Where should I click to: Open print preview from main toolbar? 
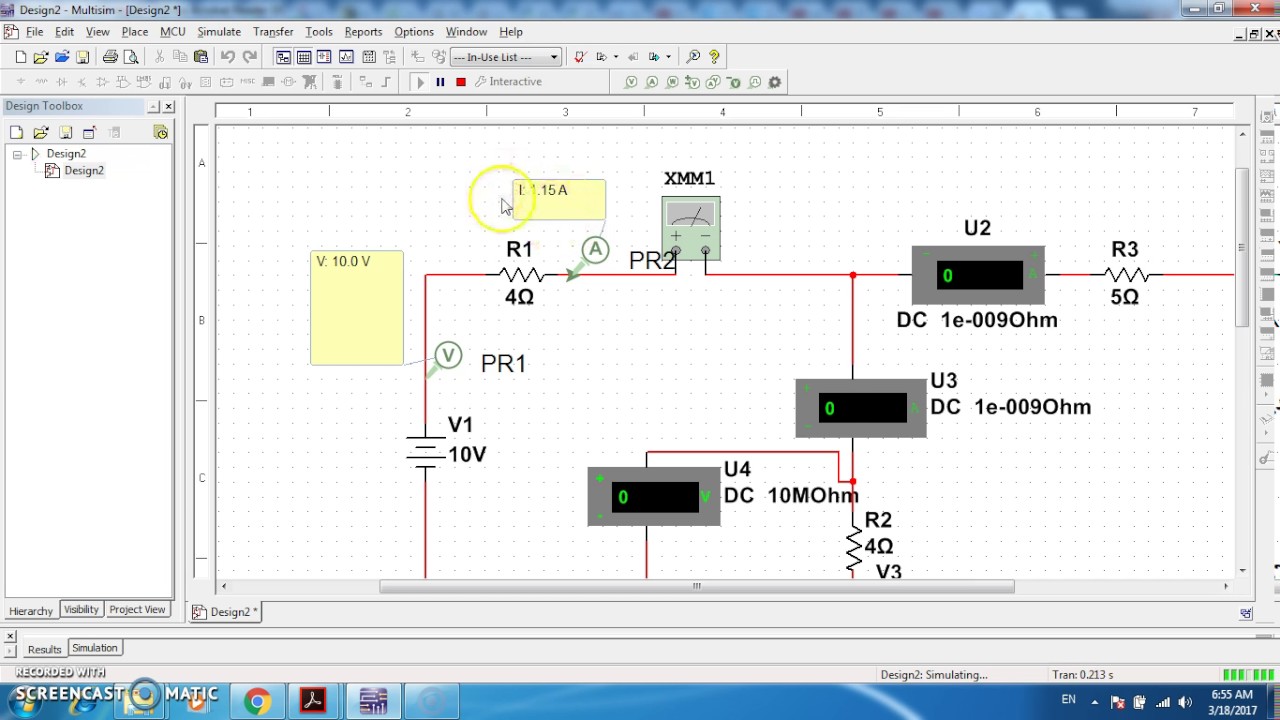point(131,57)
